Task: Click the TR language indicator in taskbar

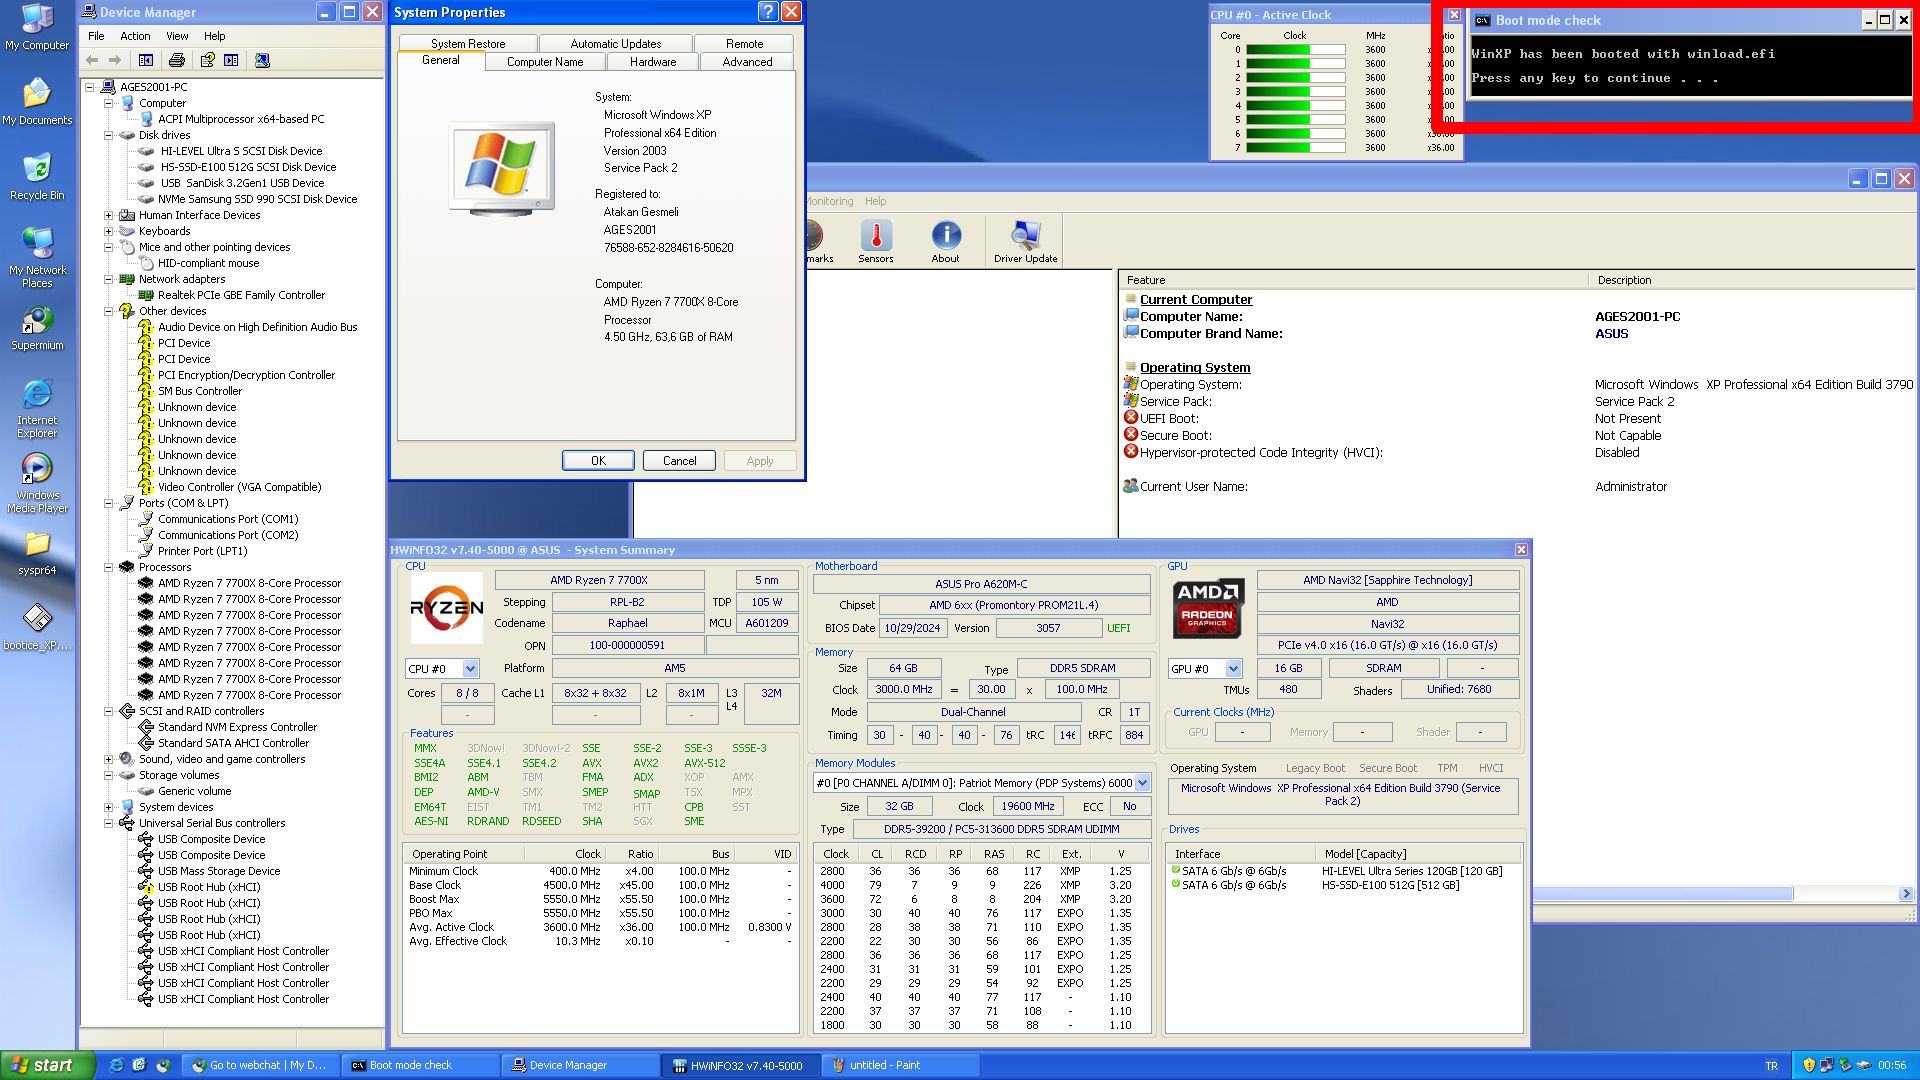Action: (1771, 1066)
